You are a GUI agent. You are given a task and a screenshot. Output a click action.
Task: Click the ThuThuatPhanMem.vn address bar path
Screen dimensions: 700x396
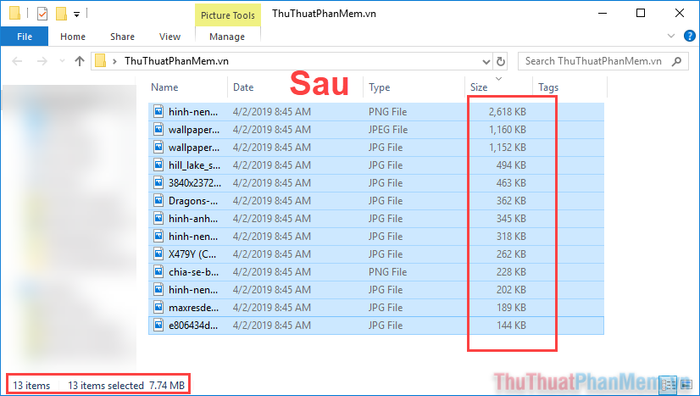click(x=176, y=61)
